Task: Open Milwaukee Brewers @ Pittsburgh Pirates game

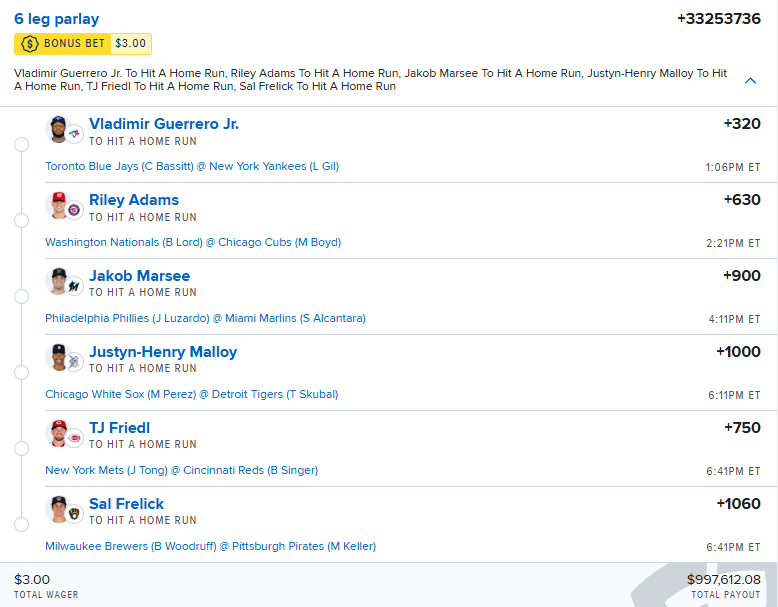Action: pos(210,546)
